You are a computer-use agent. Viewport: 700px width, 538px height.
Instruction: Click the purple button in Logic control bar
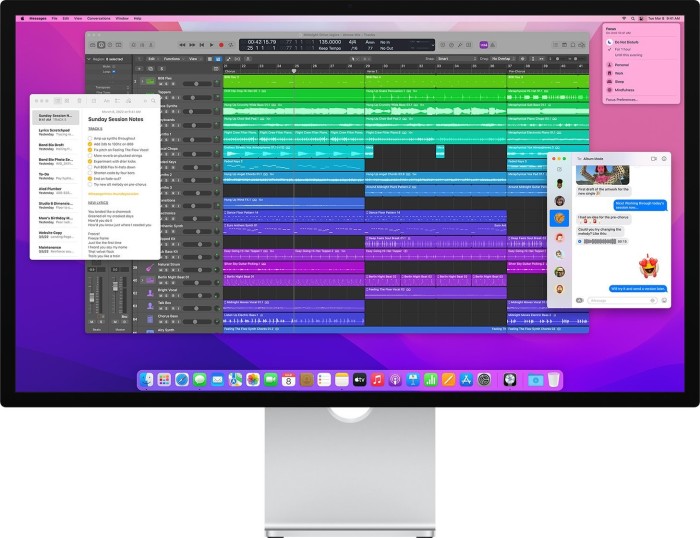pos(483,44)
